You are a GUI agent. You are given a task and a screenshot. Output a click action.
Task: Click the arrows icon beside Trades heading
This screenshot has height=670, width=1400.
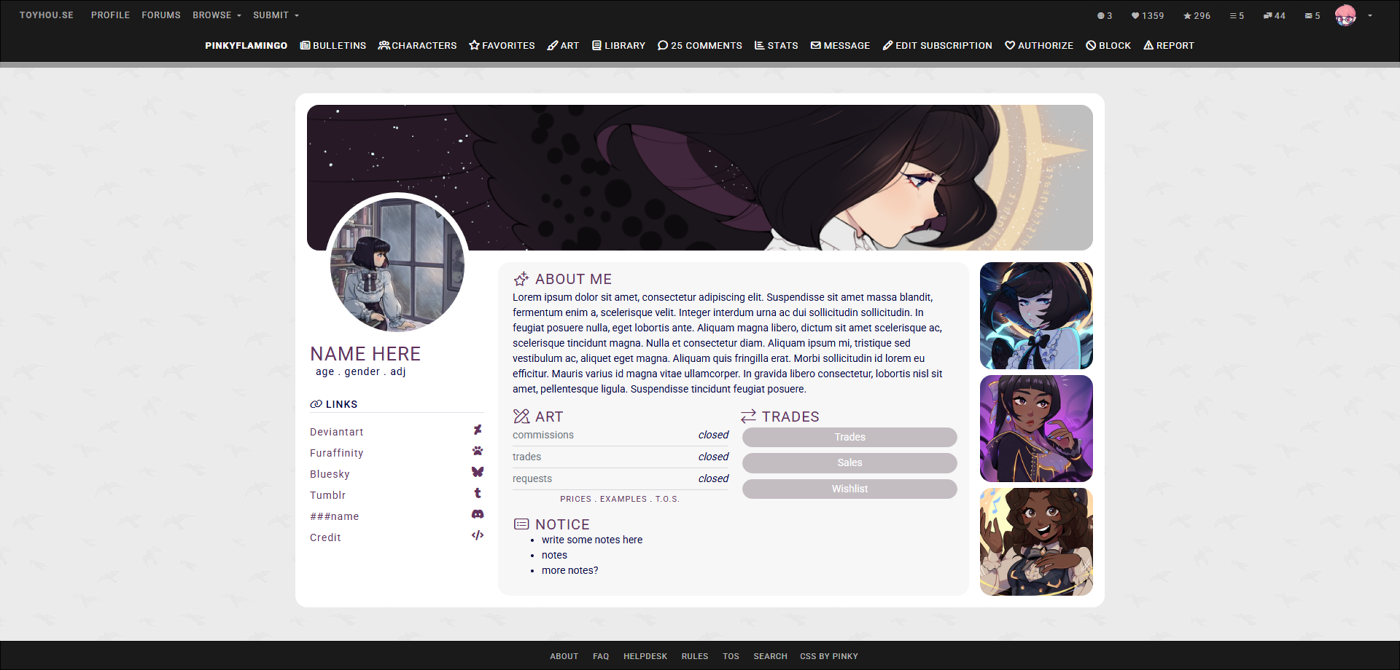coord(748,416)
